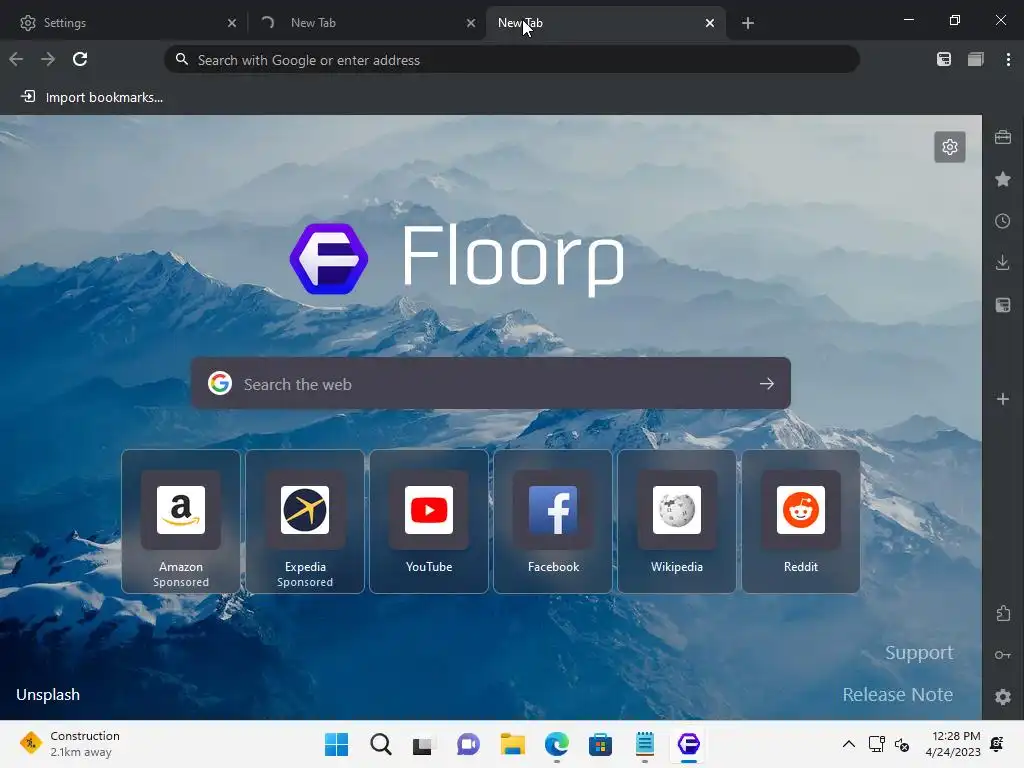Image resolution: width=1024 pixels, height=768 pixels.
Task: Open the tabs overview toolbar icon
Action: (x=976, y=59)
